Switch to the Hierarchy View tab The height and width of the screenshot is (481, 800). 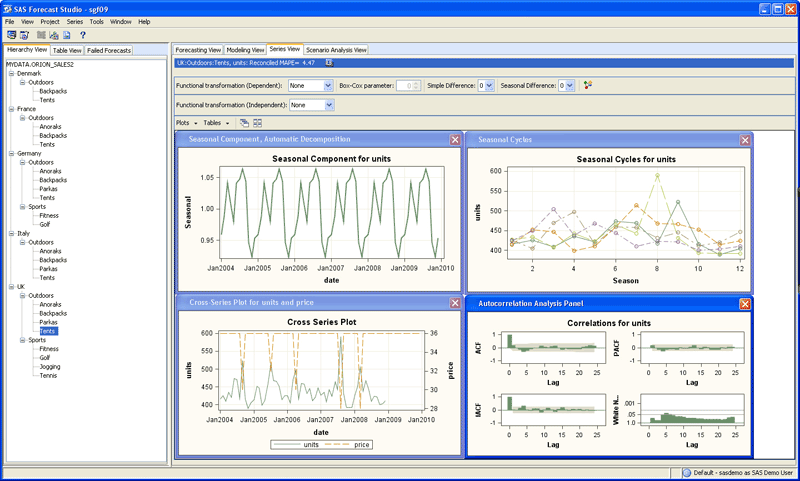tap(27, 50)
